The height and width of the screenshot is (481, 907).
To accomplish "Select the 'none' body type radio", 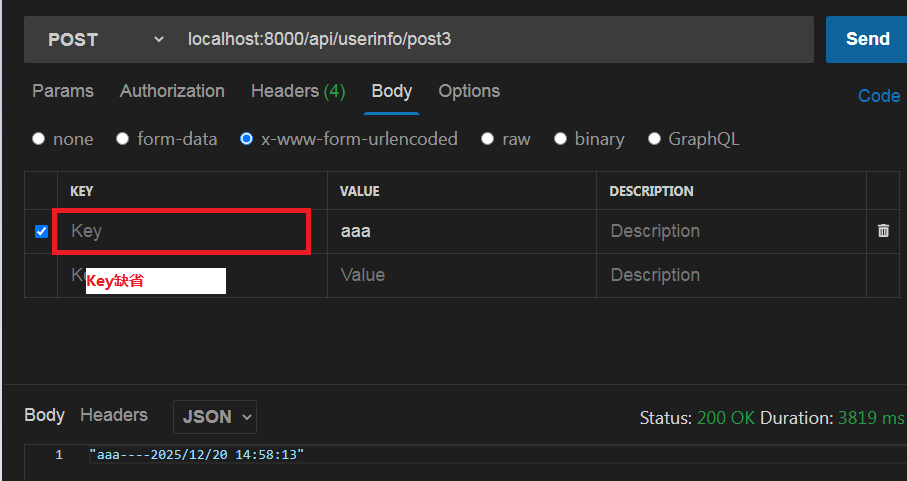I will (38, 139).
